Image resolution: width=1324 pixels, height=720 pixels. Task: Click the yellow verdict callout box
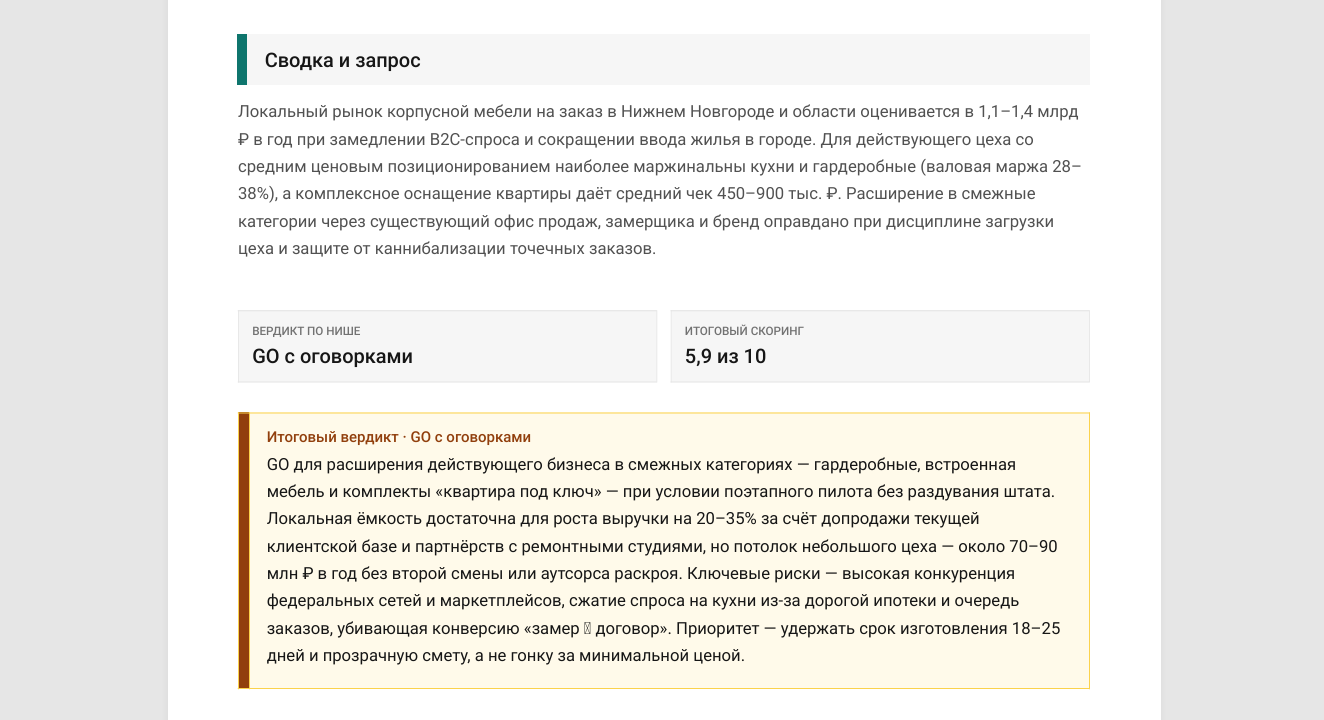tap(664, 551)
